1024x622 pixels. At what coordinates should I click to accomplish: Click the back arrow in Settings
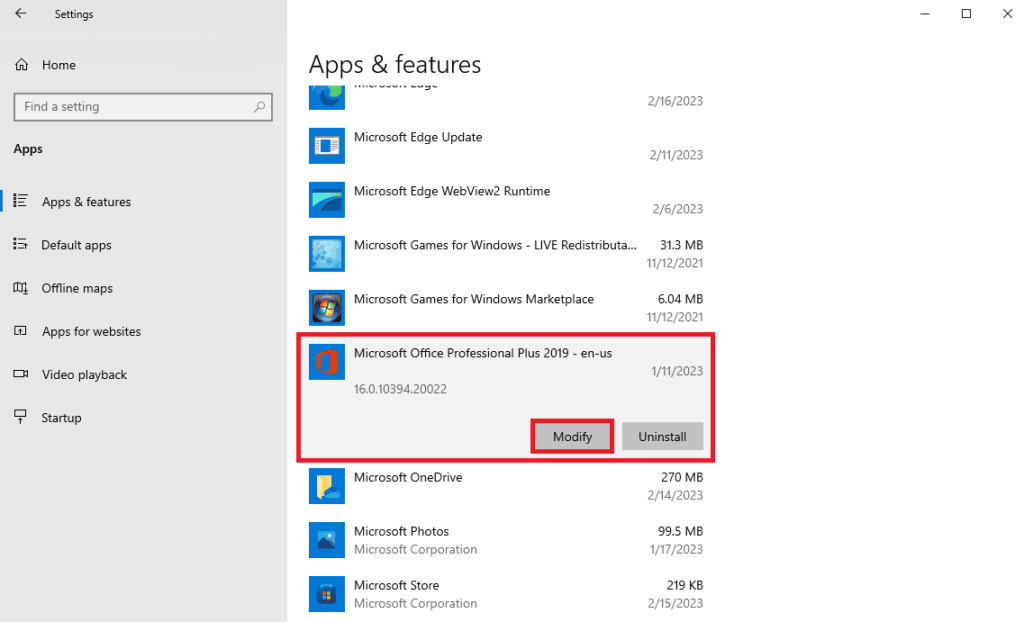click(21, 14)
